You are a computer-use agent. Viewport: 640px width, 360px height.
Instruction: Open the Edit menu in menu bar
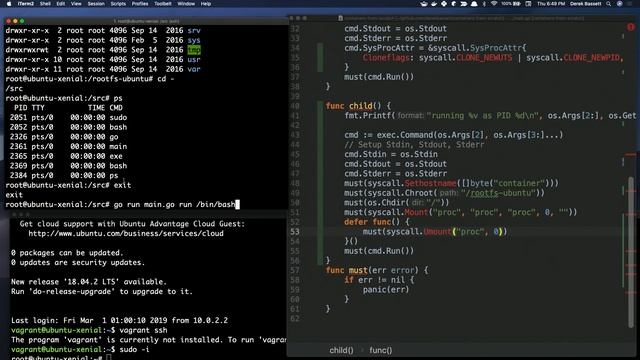pyautogui.click(x=61, y=4)
